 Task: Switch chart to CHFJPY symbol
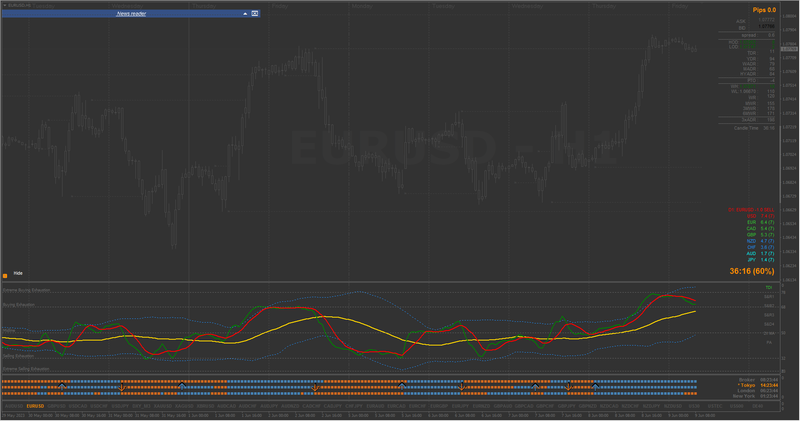tap(354, 406)
